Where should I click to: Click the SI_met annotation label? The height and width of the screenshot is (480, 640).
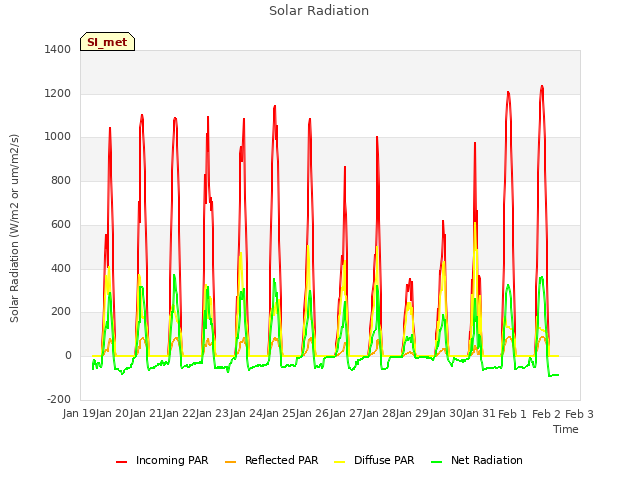coord(107,42)
